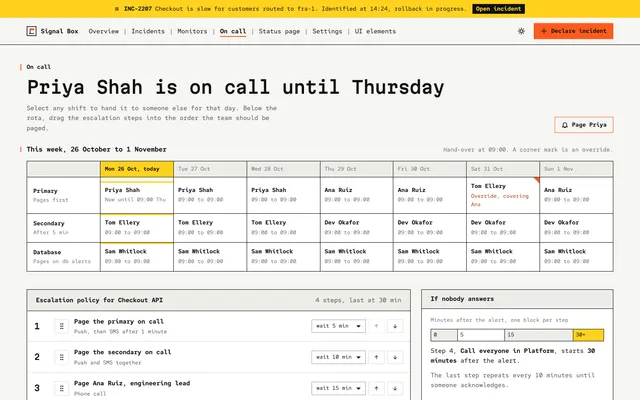Click the Signal Box logo icon

(31, 31)
